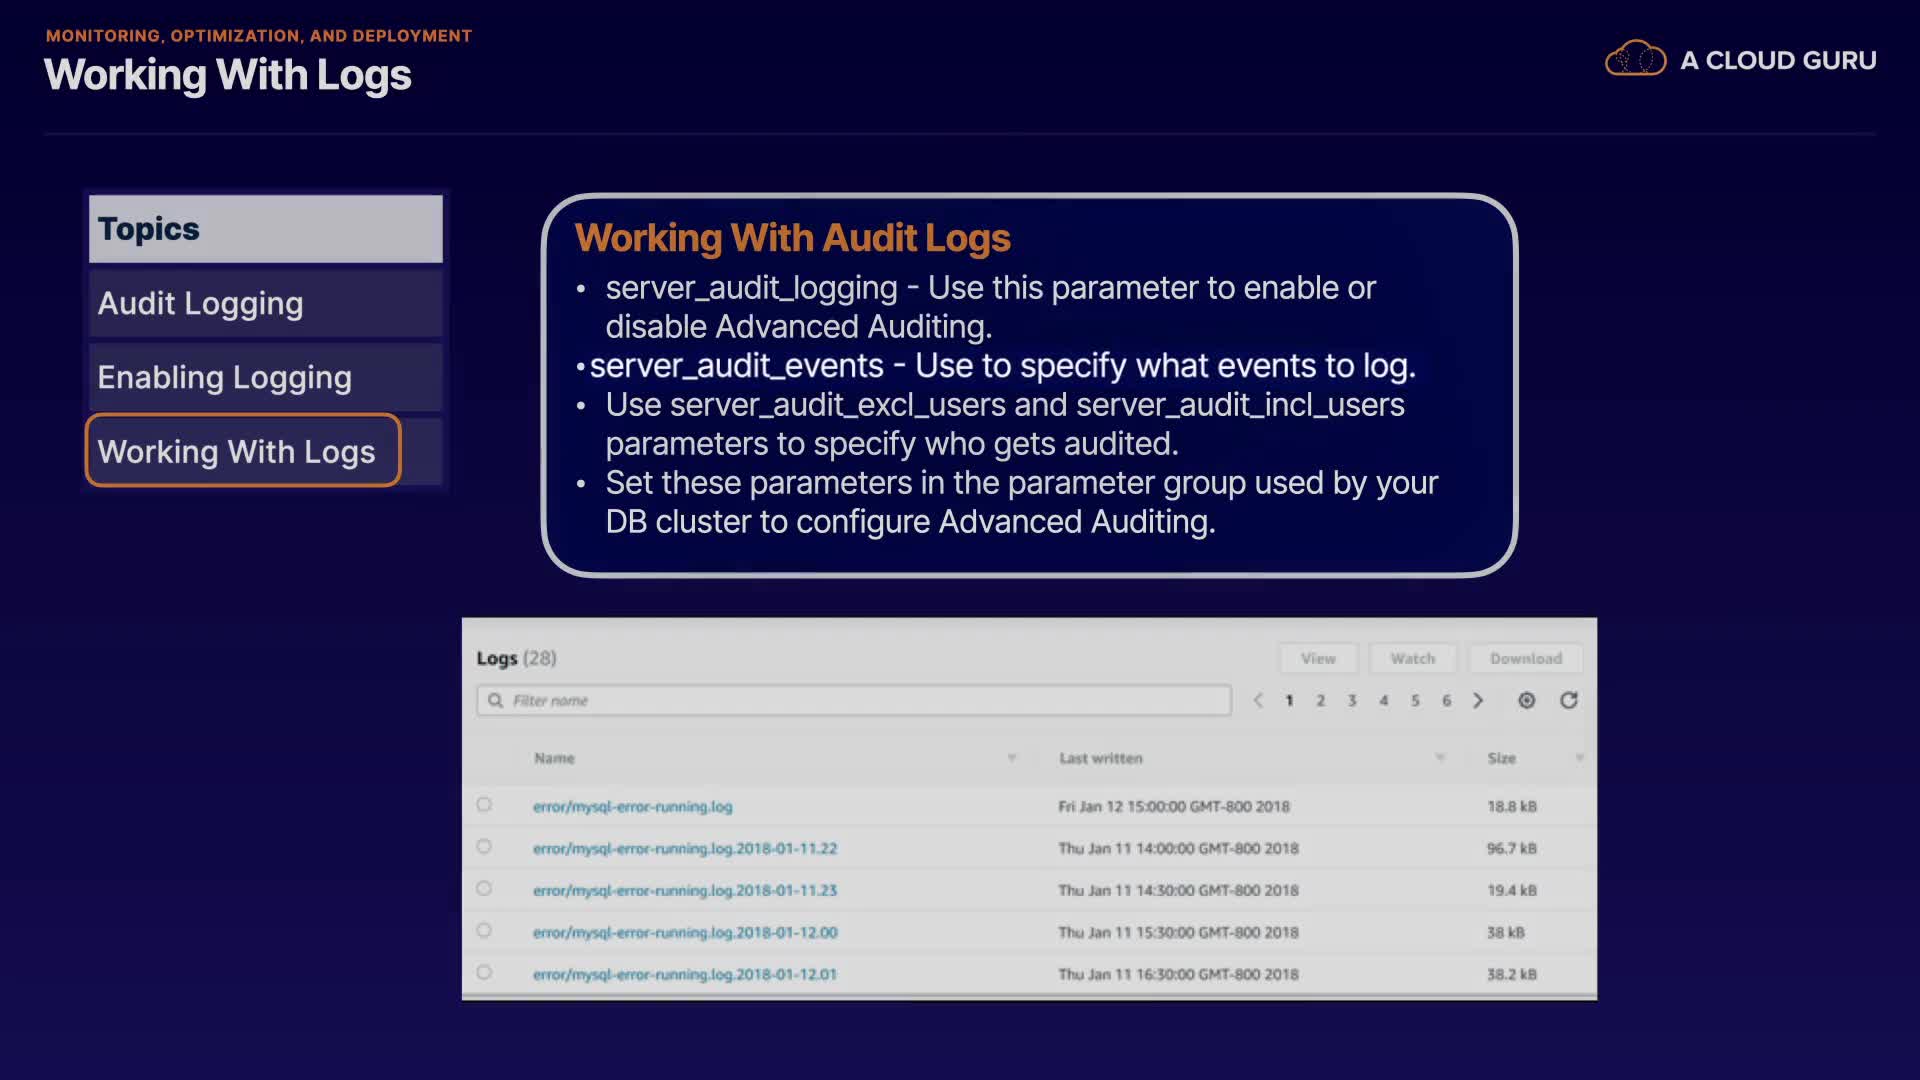Open error/mysql-error-running.log.2018-01-11.23 link
The image size is (1920, 1080).
(685, 890)
